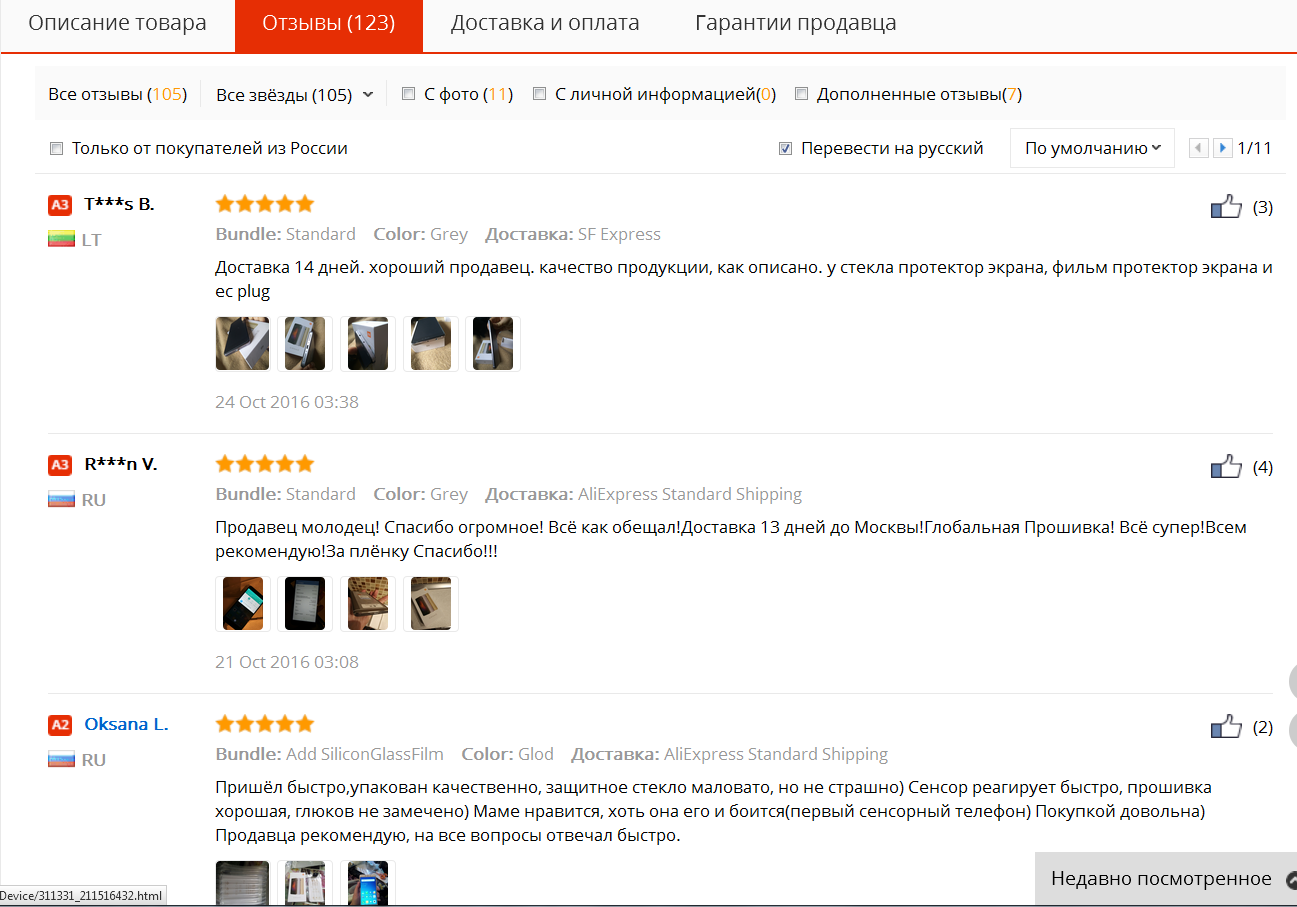Open Oksana L. profile link
The image size is (1297, 907).
point(126,724)
